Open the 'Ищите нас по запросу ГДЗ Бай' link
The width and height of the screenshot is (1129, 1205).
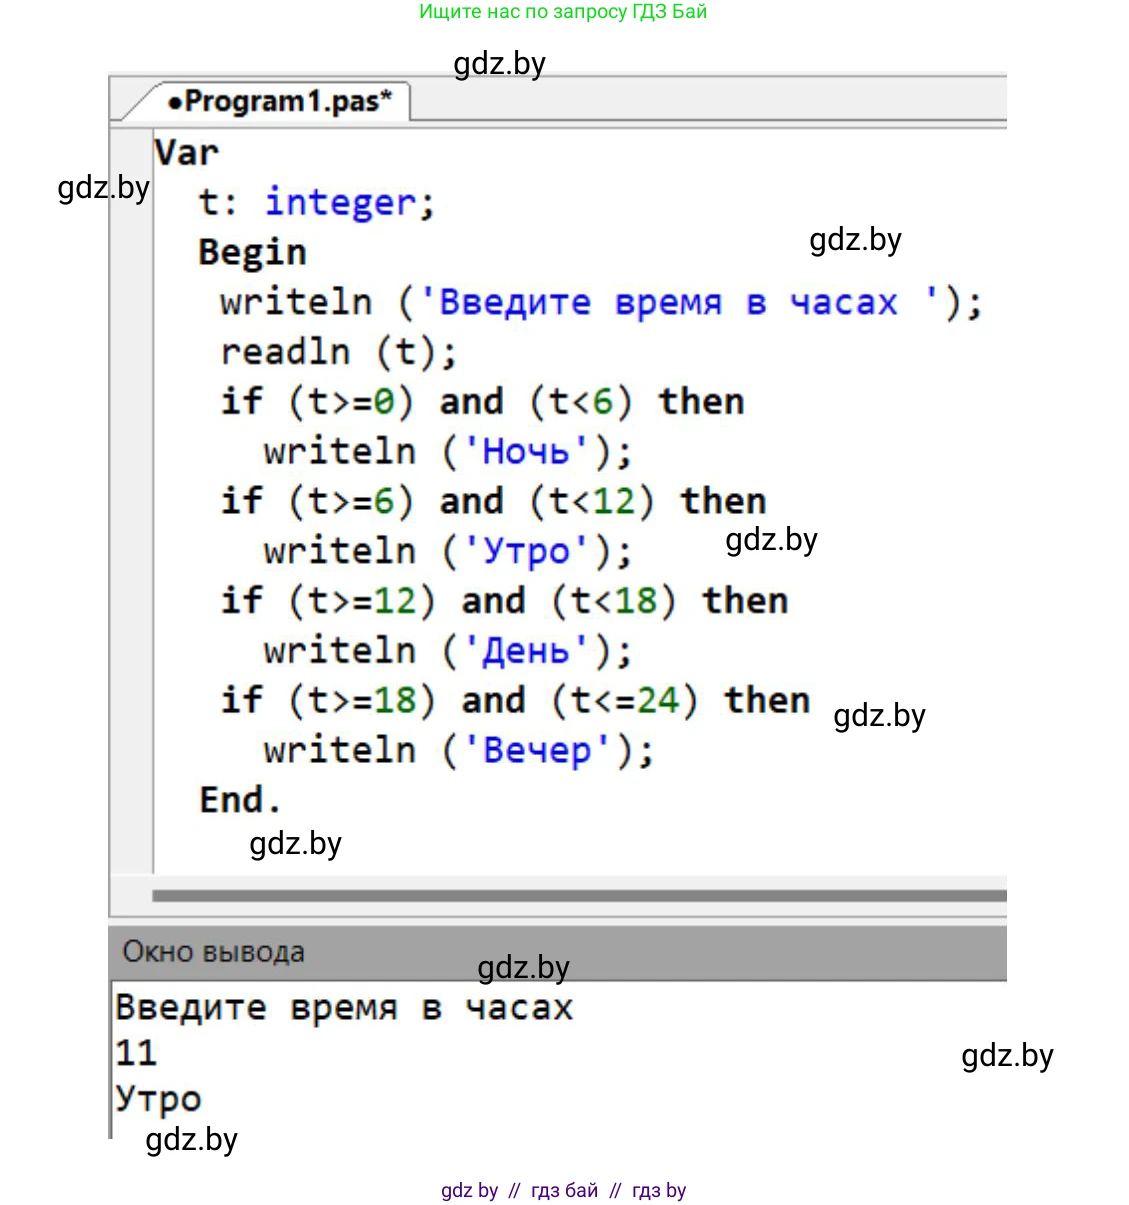(x=563, y=12)
